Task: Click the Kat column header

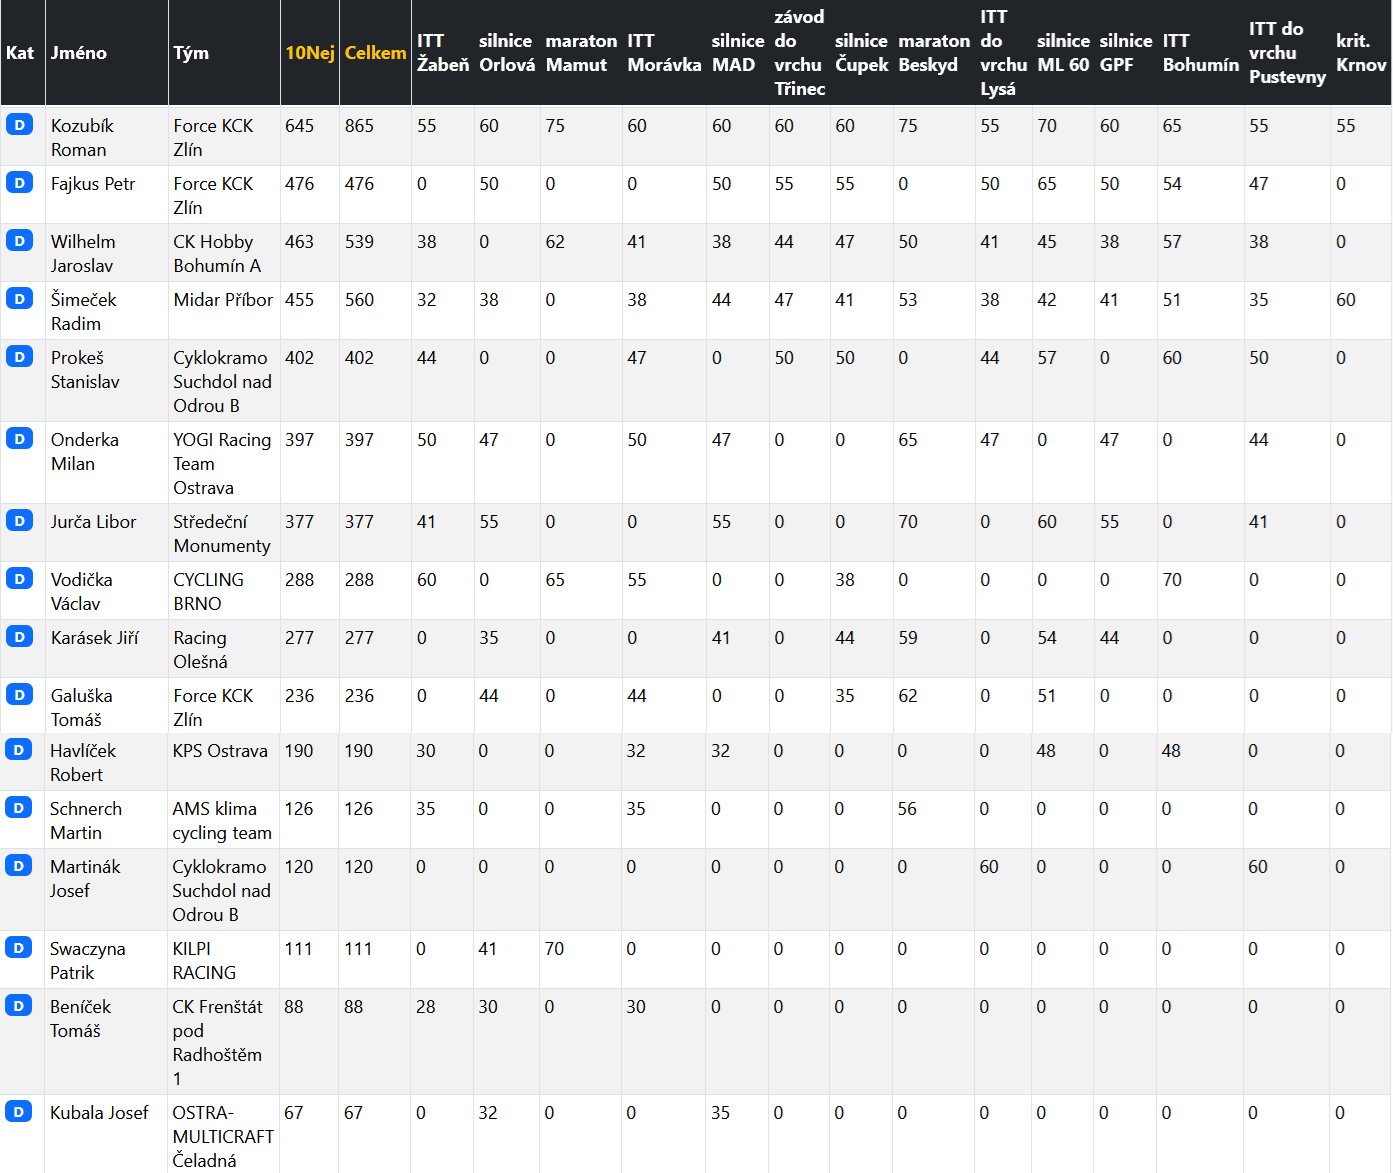Action: point(20,53)
